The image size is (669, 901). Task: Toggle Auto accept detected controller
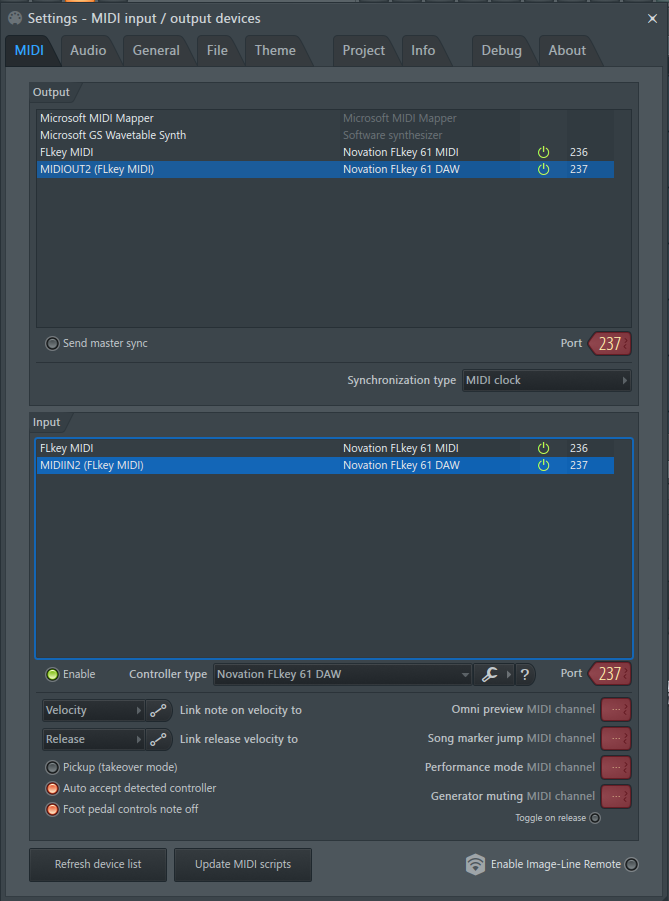pos(52,788)
